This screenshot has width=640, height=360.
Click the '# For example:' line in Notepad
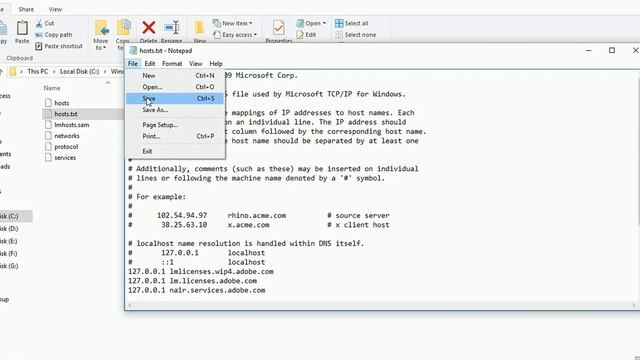click(x=157, y=197)
